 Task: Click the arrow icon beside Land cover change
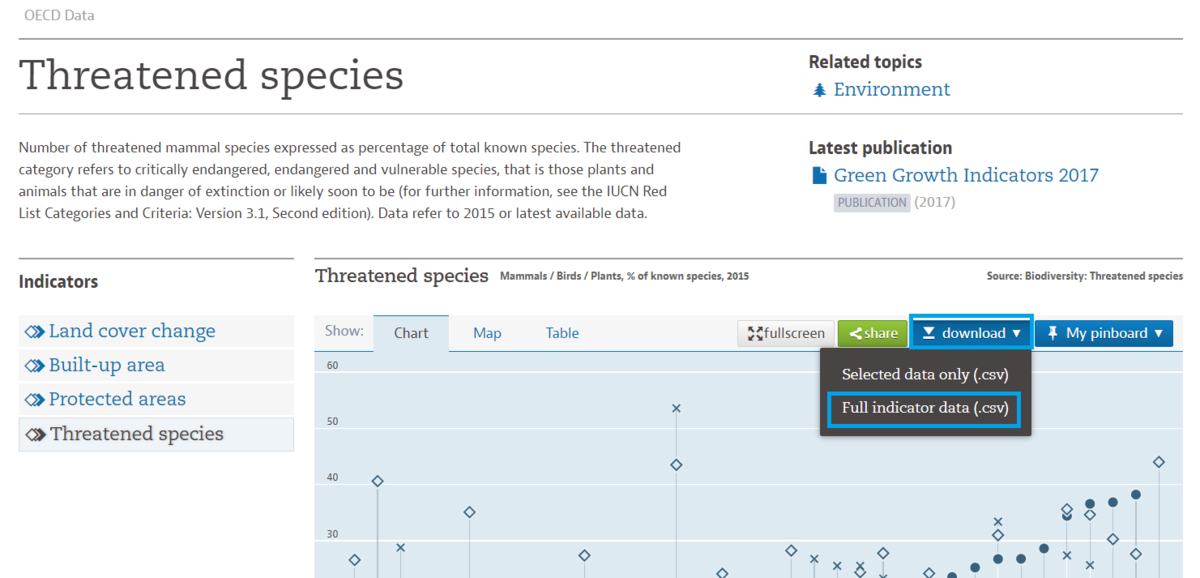click(36, 332)
